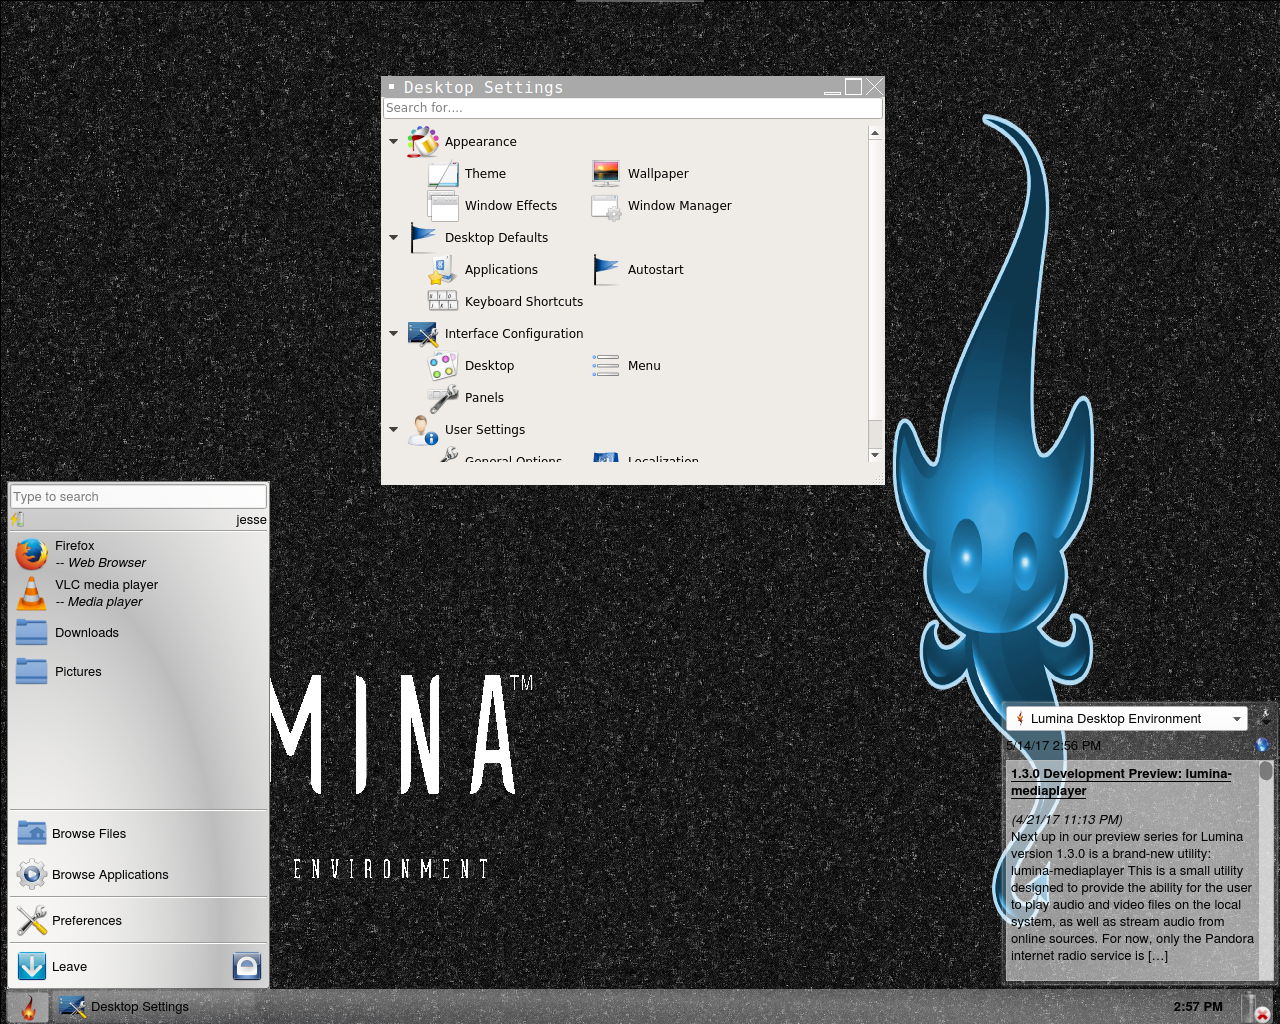Open the Desktop interface configuration icon
Viewport: 1280px width, 1024px height.
pos(443,366)
